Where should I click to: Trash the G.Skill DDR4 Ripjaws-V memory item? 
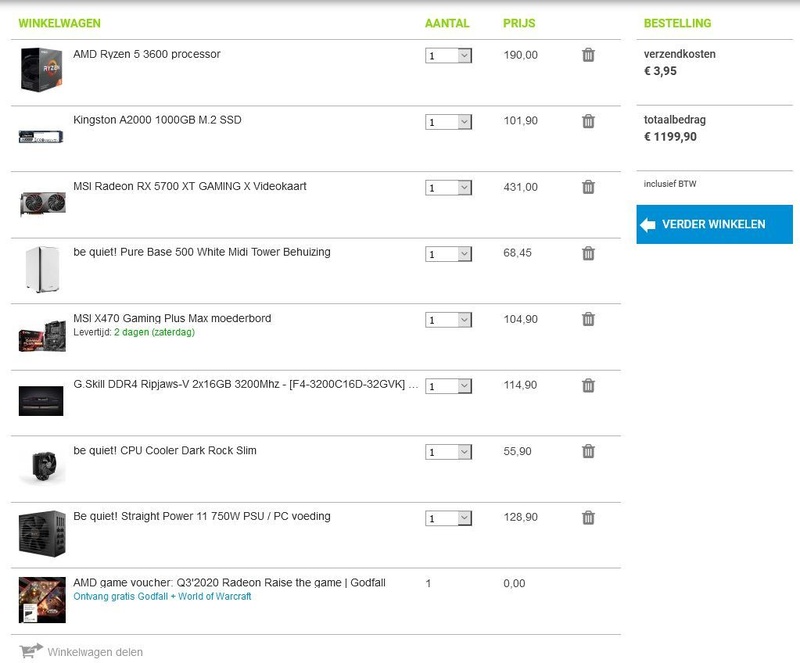point(588,385)
